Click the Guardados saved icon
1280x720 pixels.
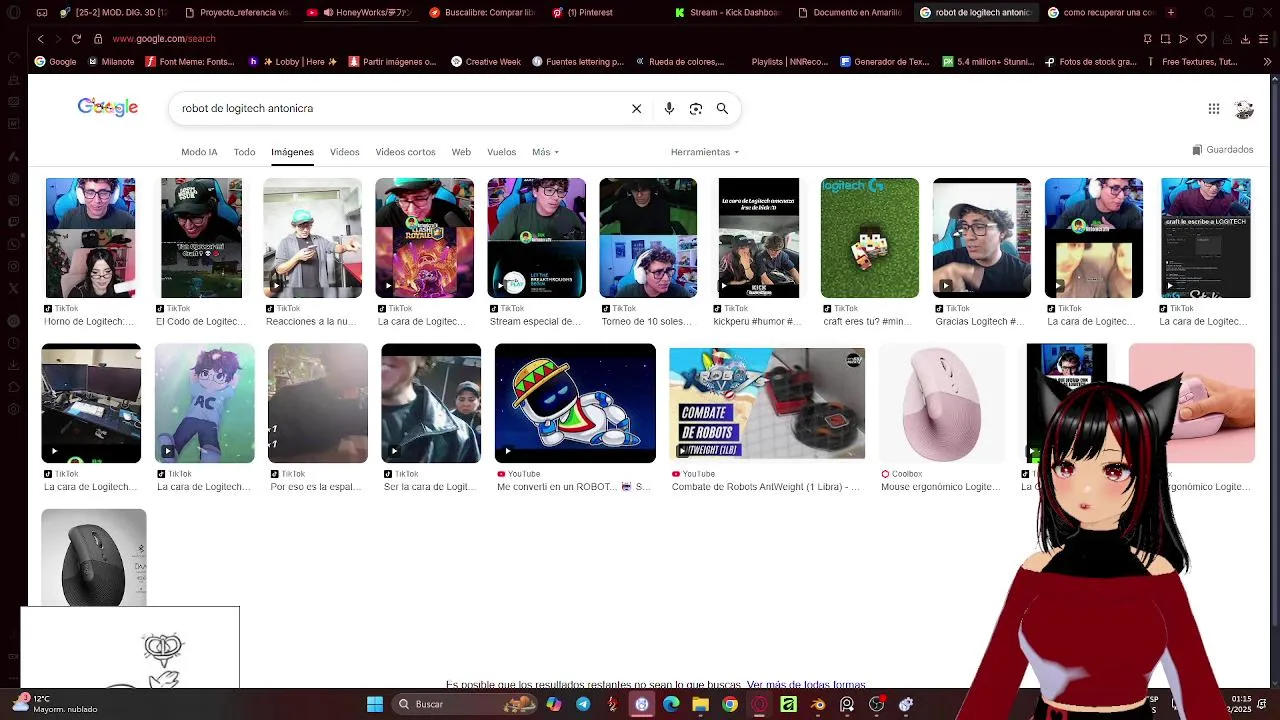[x=1223, y=150]
